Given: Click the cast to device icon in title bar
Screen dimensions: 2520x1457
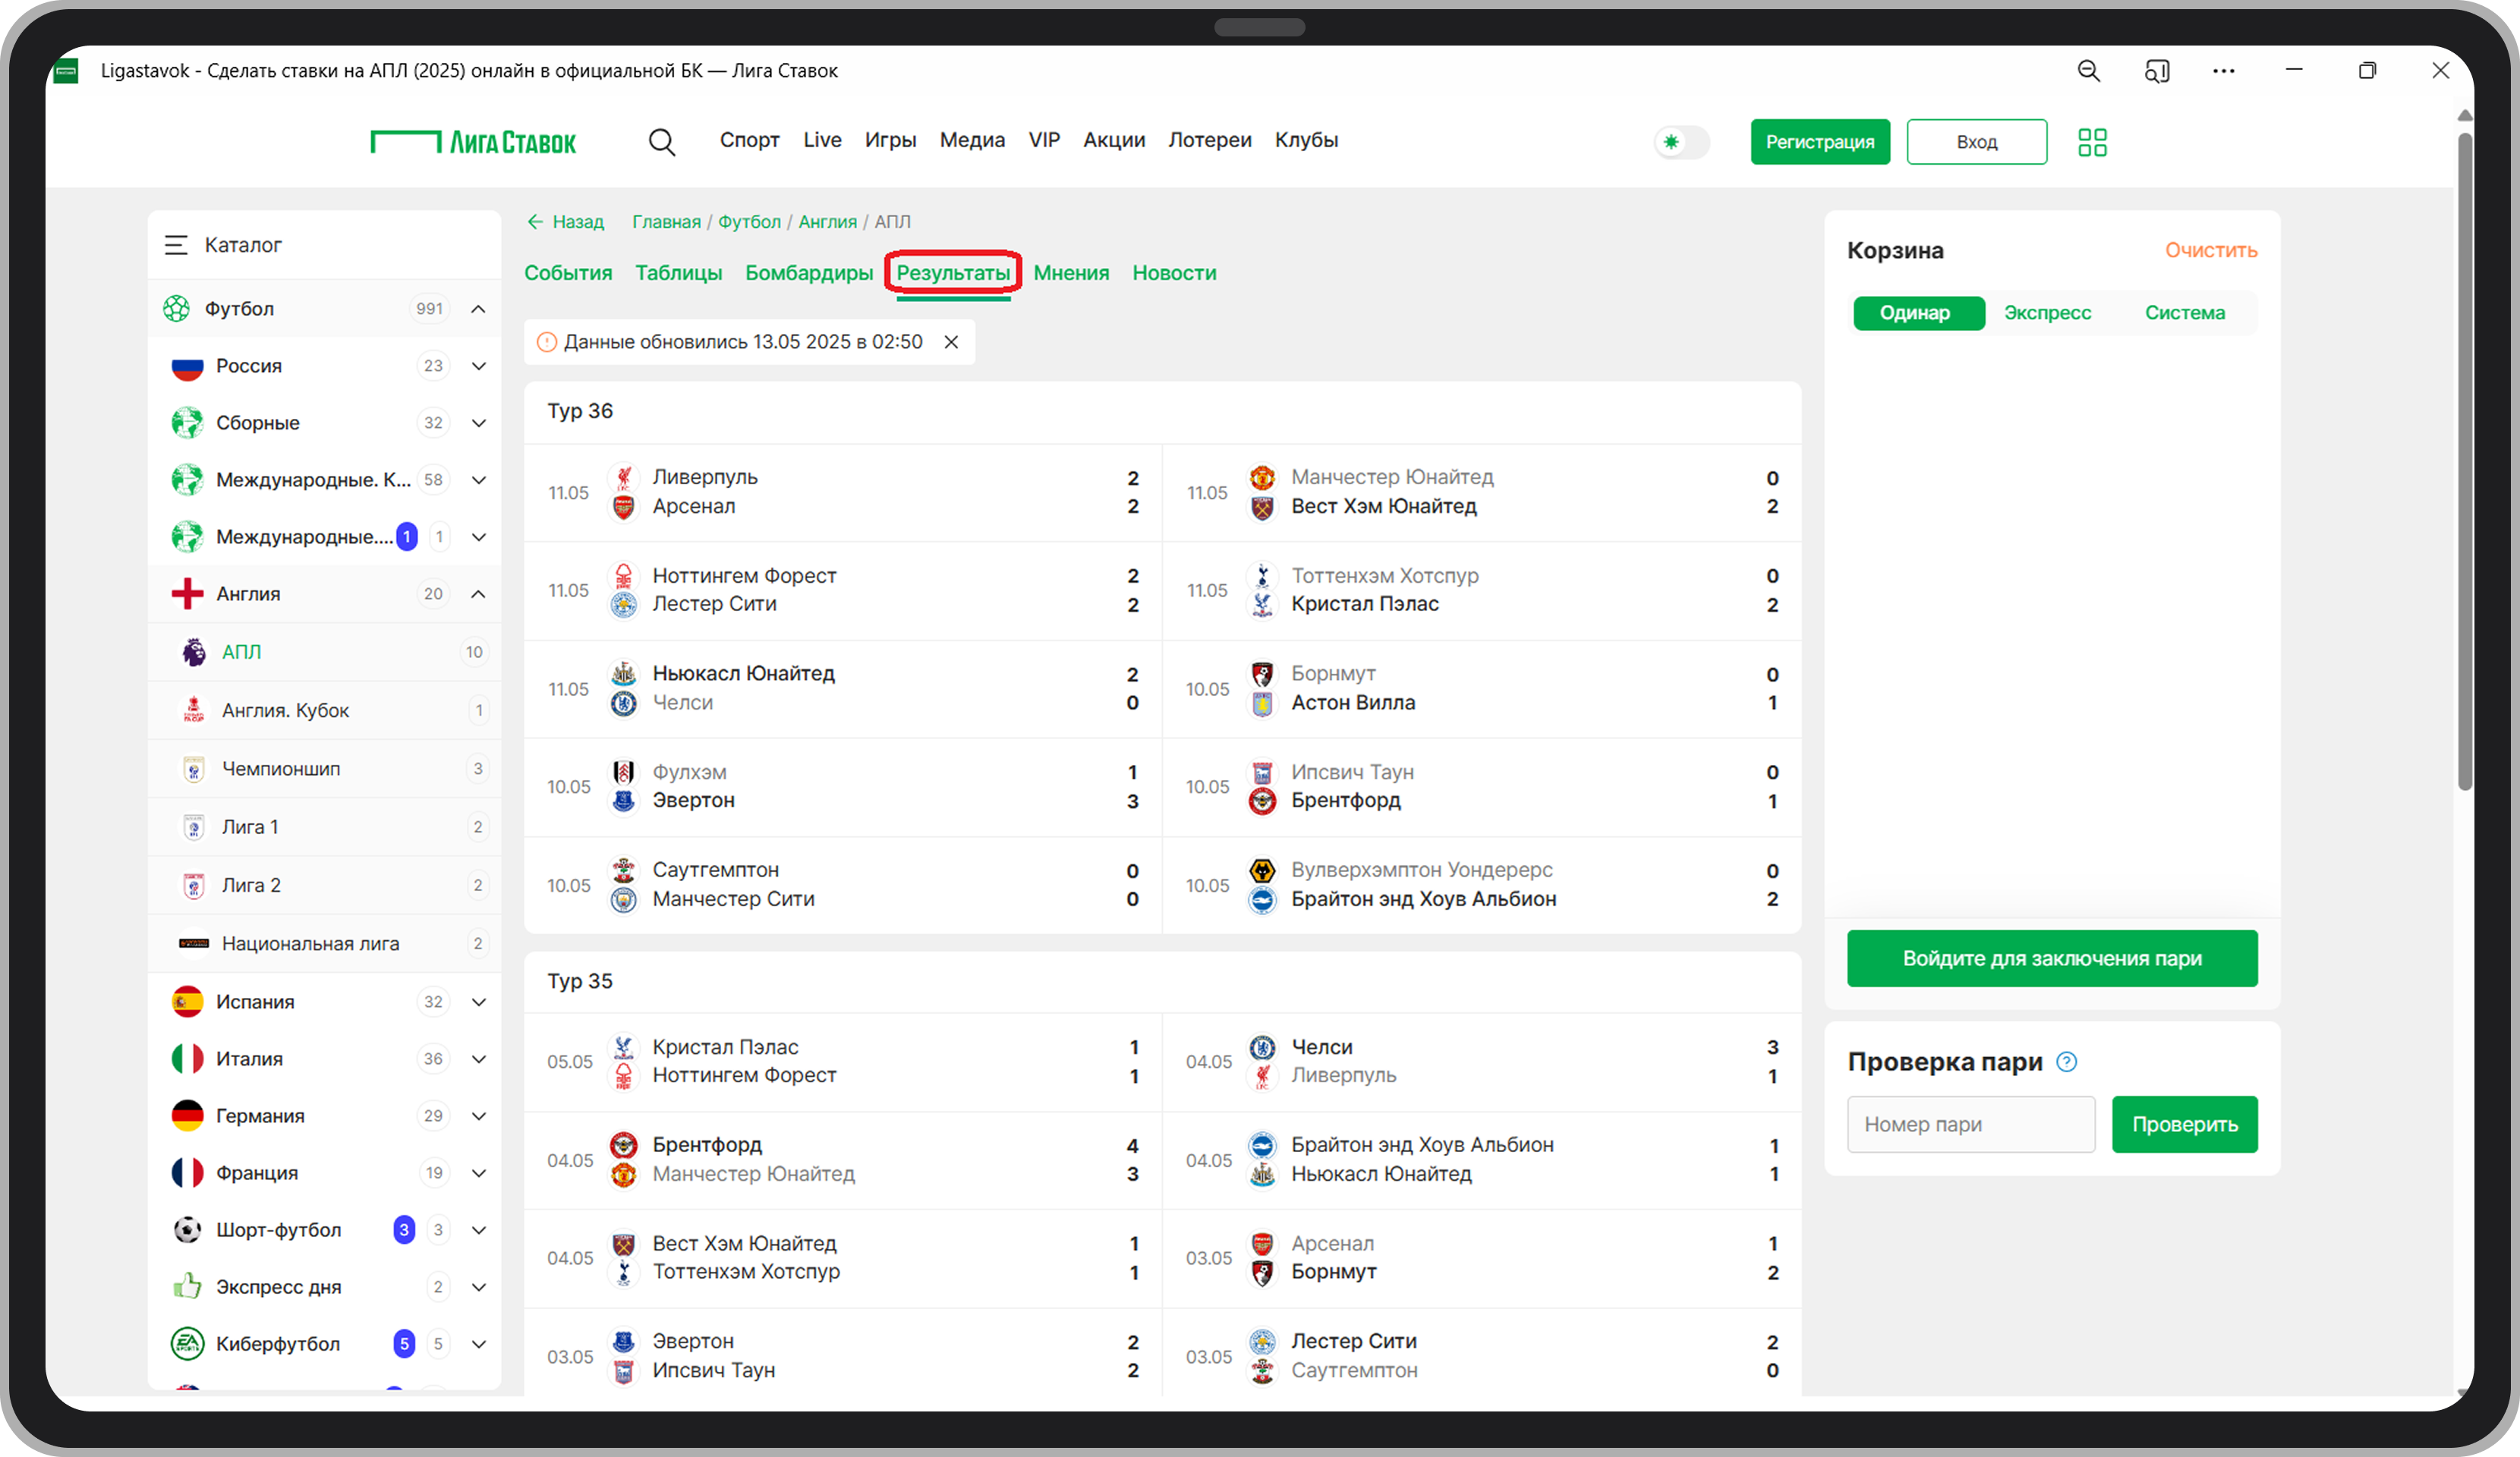Looking at the screenshot, I should point(2156,71).
